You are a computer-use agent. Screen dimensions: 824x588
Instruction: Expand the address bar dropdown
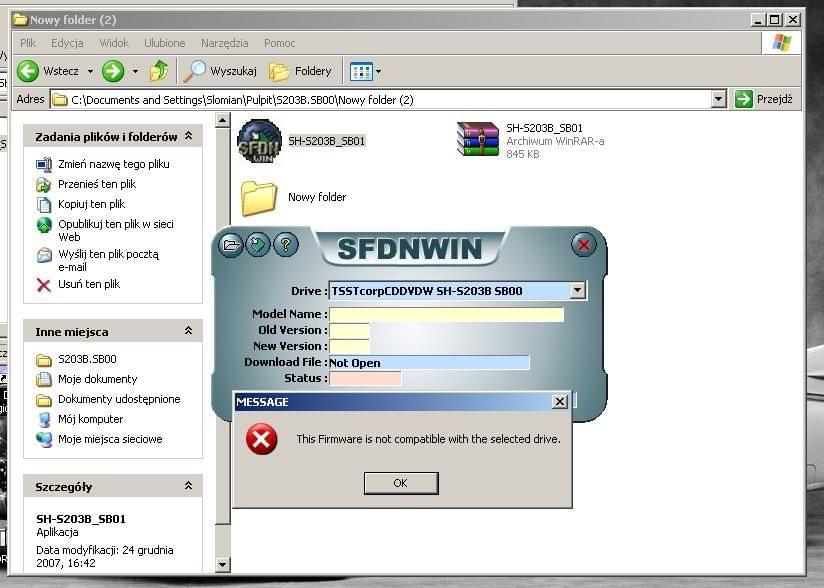point(718,99)
